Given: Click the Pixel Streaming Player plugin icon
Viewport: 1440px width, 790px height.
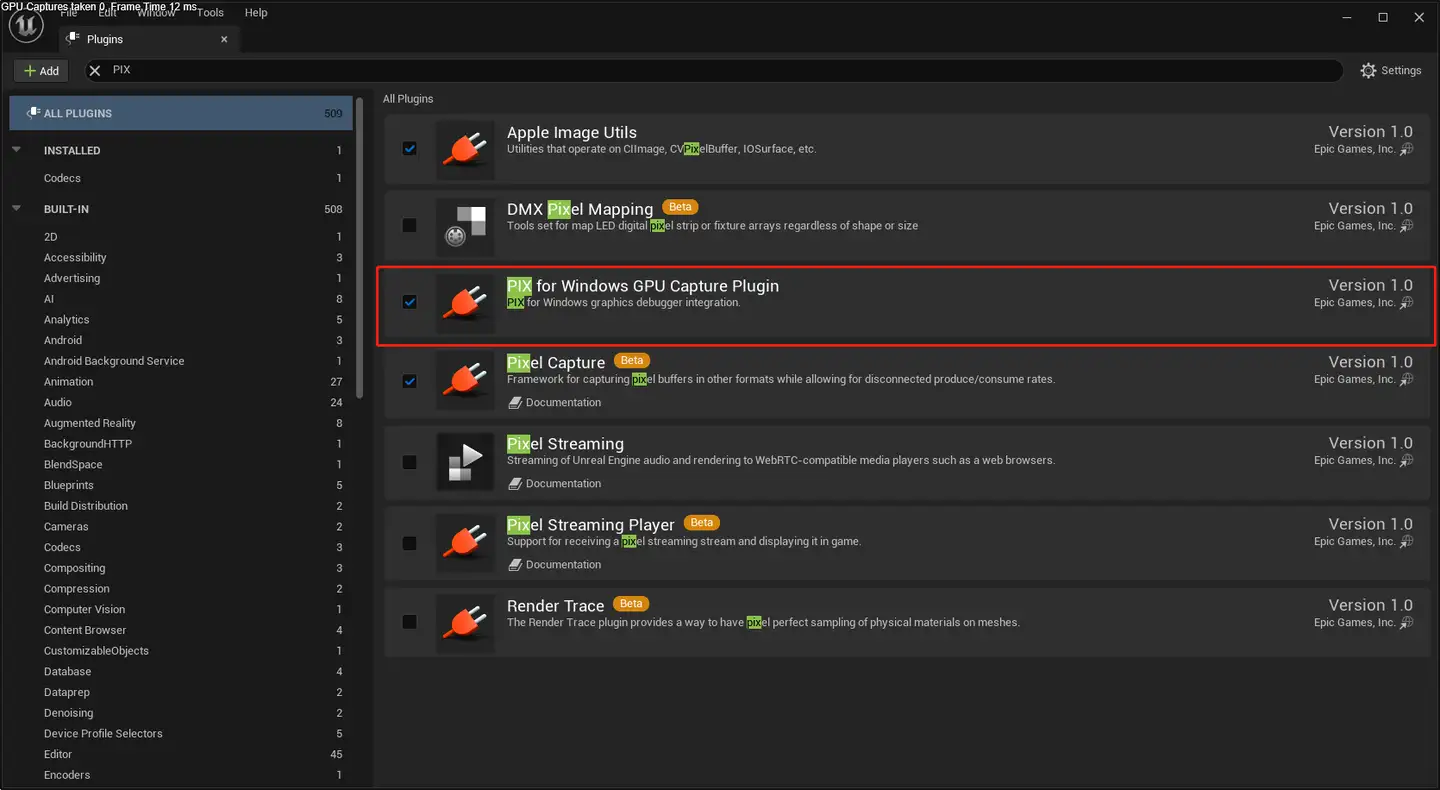Looking at the screenshot, I should click(x=465, y=543).
